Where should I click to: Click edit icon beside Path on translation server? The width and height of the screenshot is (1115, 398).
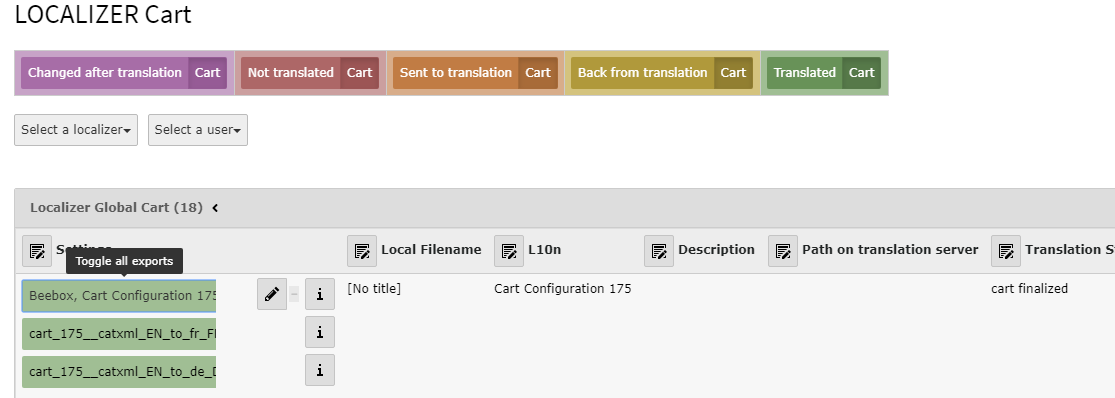tap(783, 251)
